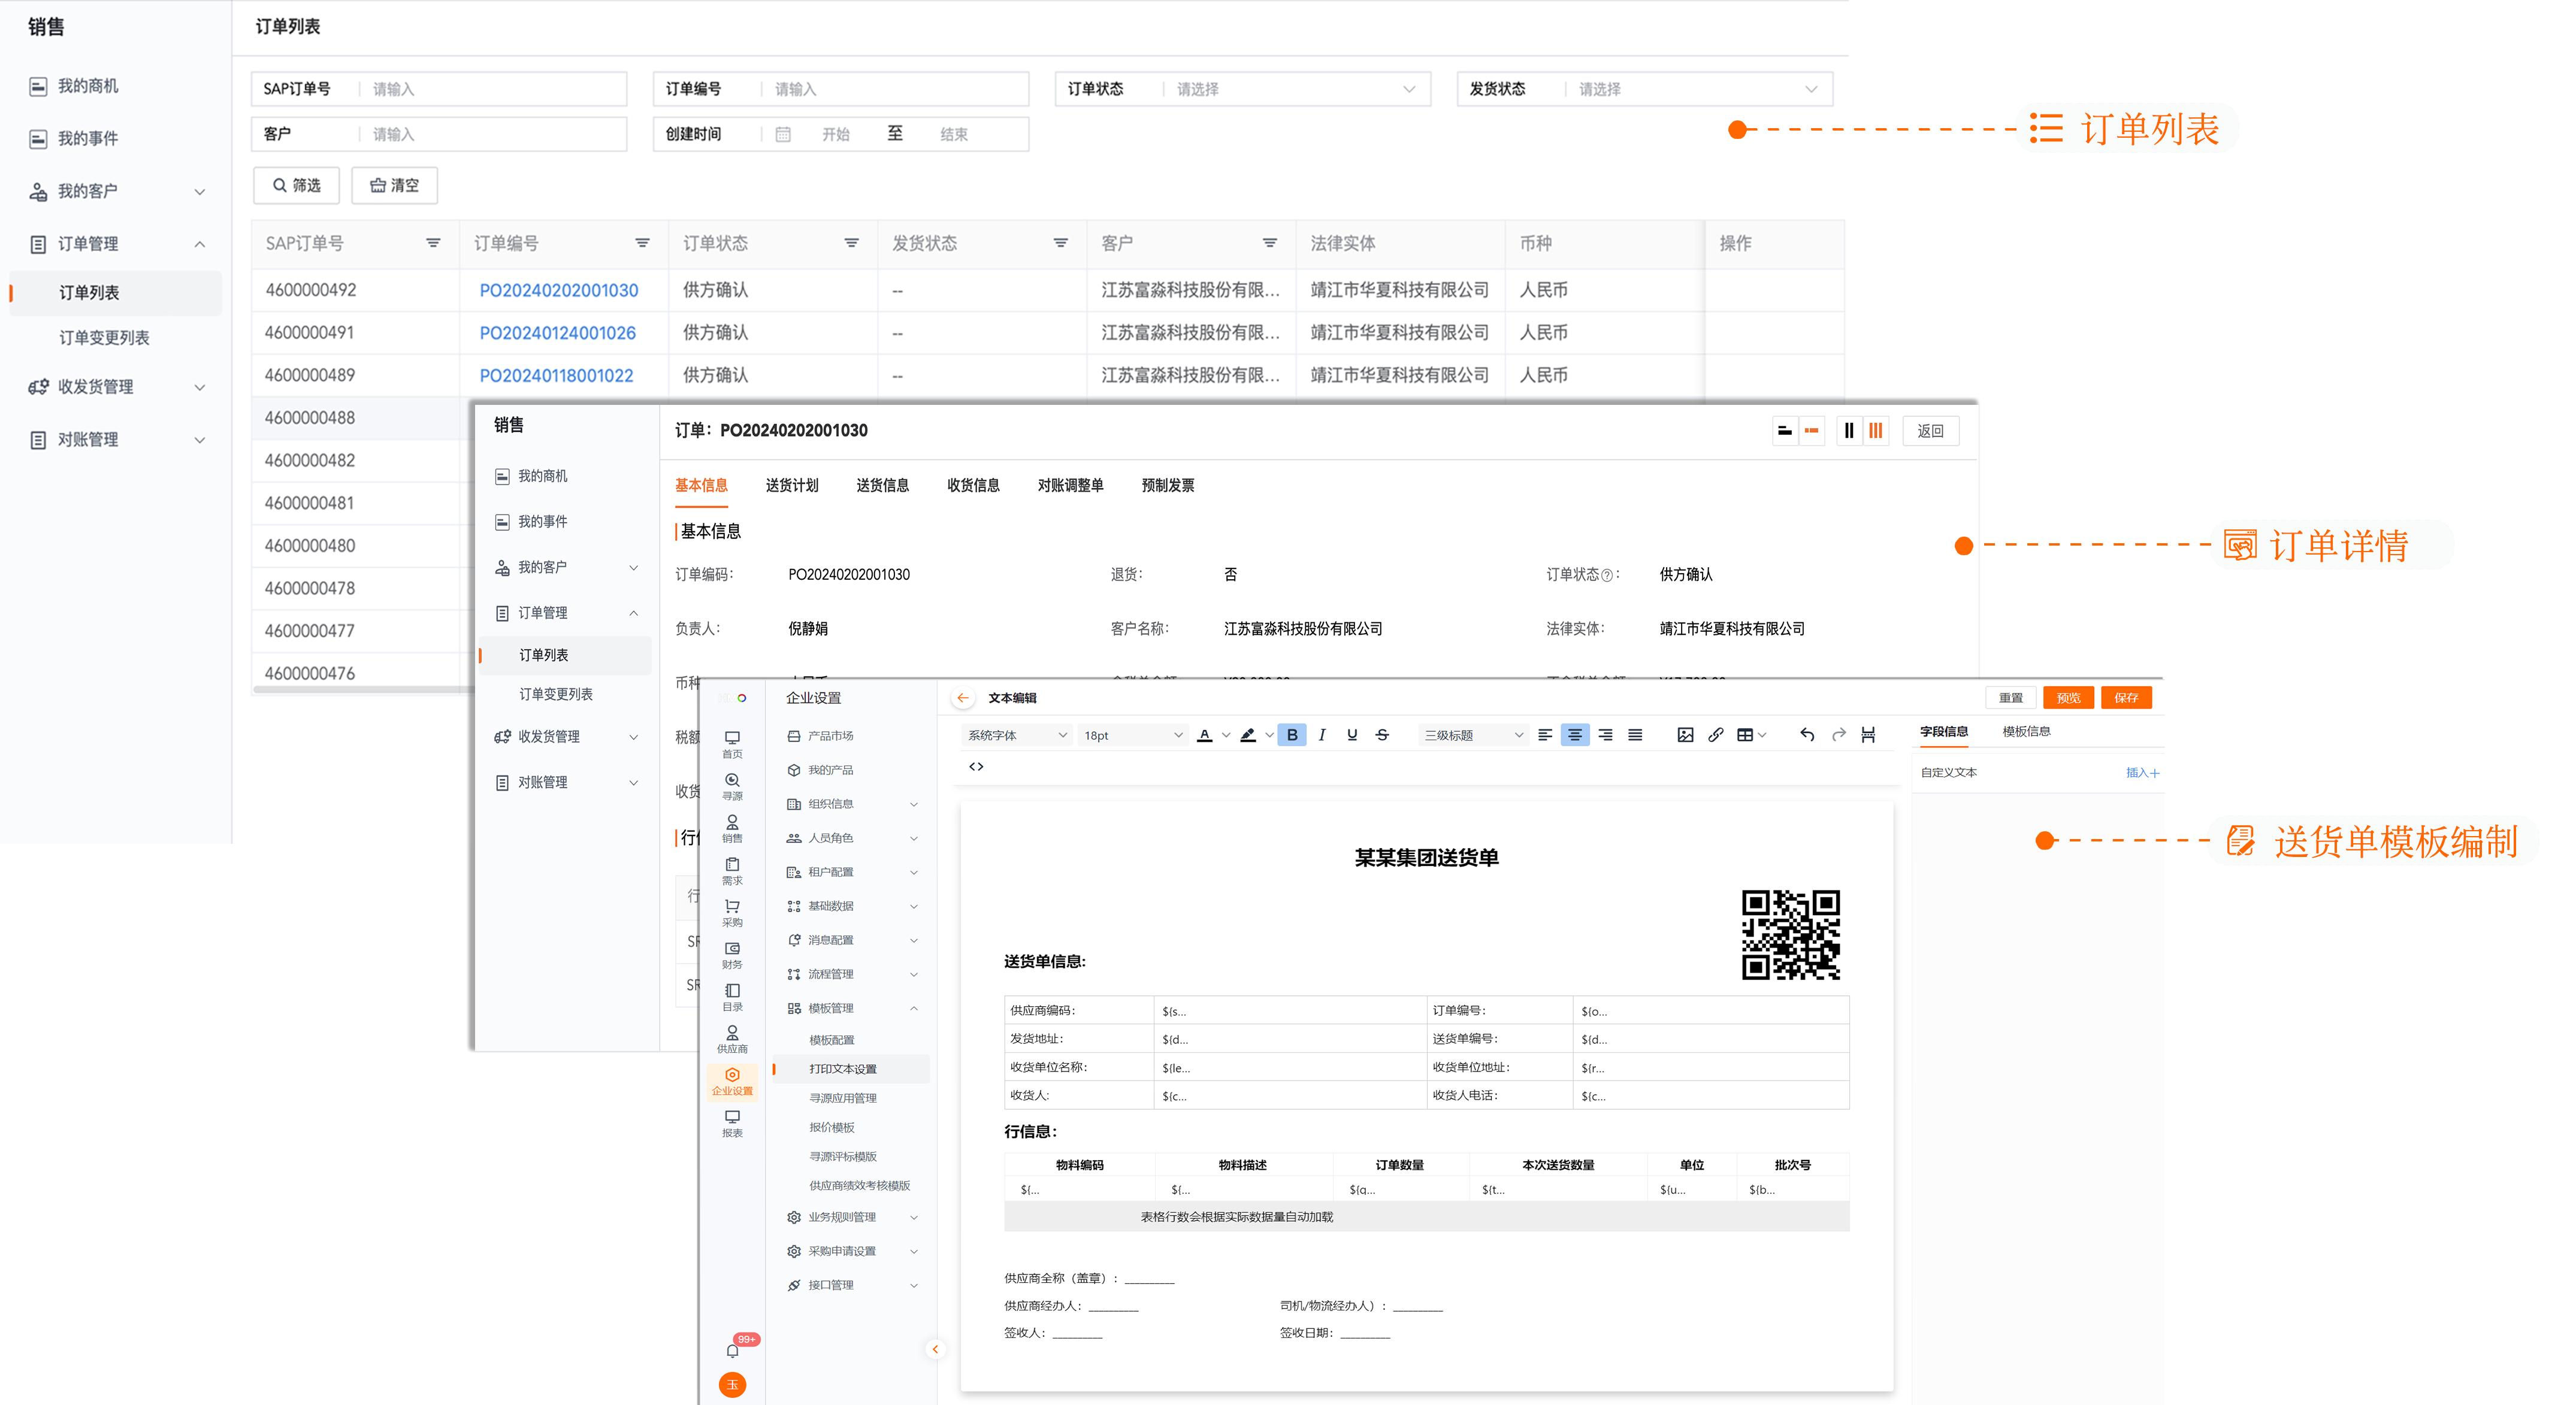Click 返回 button in order detail
This screenshot has height=1405, width=2576.
click(1929, 431)
